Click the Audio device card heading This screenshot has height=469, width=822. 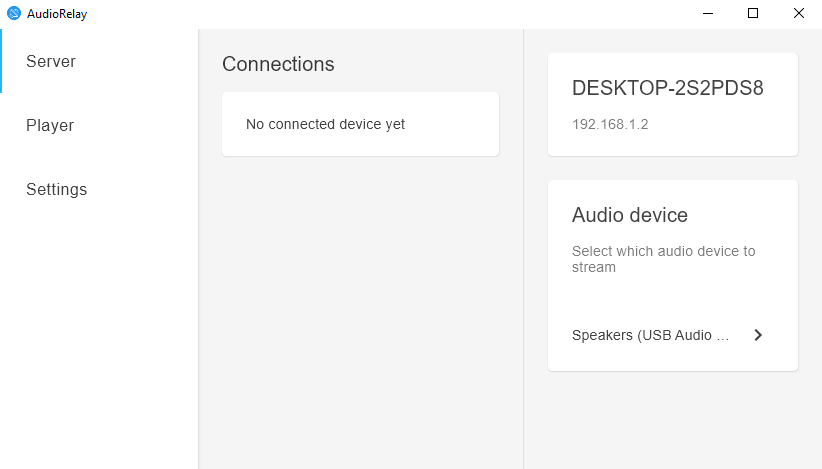click(630, 215)
